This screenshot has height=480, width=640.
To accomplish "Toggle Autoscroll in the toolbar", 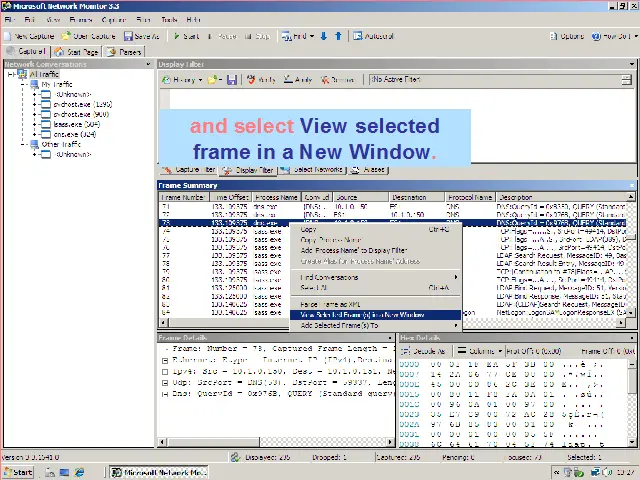I will tap(373, 36).
